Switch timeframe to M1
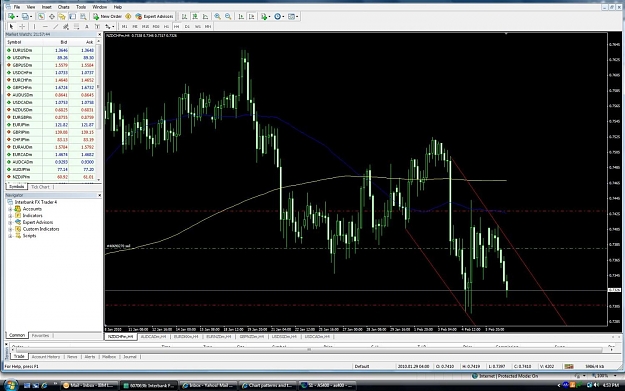This screenshot has height=391, width=625. tap(124, 26)
